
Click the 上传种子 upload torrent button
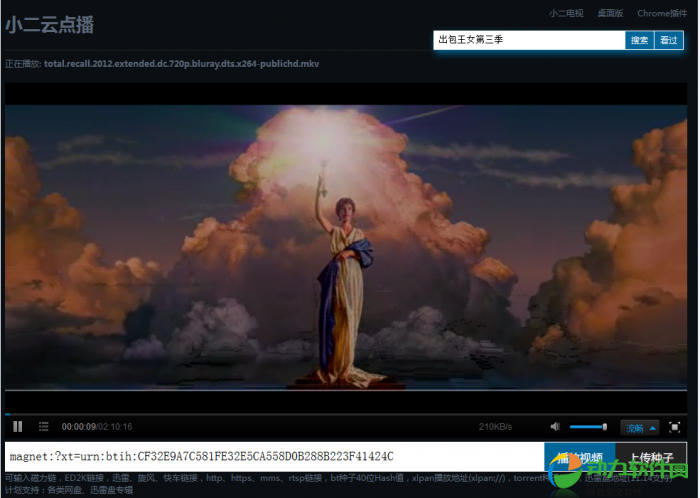point(651,457)
